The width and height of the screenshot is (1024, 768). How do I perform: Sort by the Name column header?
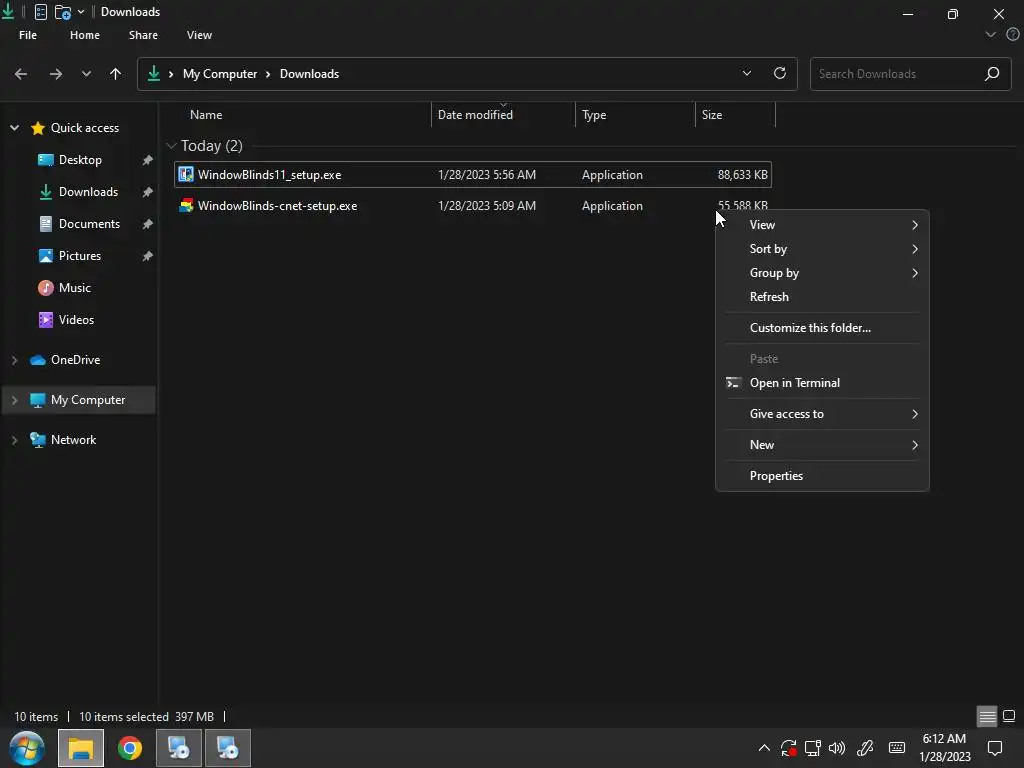[206, 115]
